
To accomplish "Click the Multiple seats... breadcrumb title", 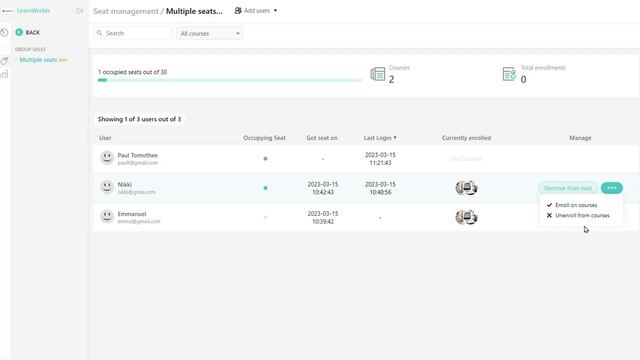I will coord(194,11).
